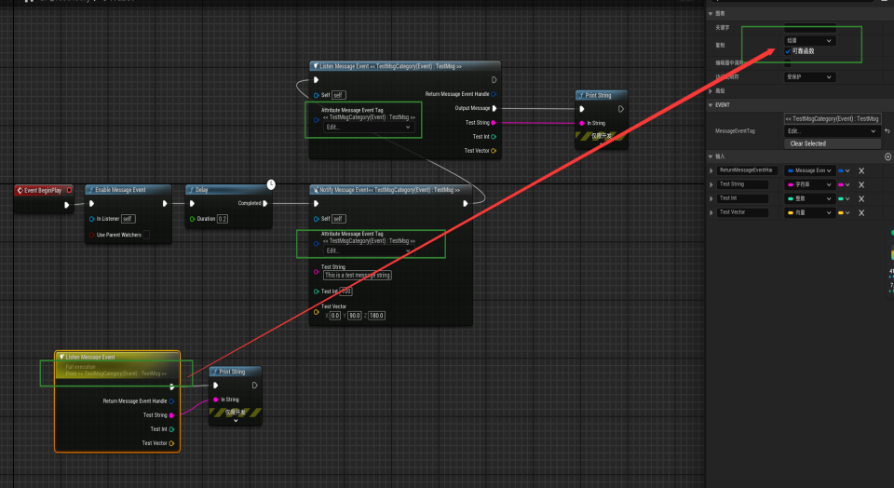Image resolution: width=894 pixels, height=488 pixels.
Task: Open the 组播 replication dropdown
Action: [x=810, y=40]
